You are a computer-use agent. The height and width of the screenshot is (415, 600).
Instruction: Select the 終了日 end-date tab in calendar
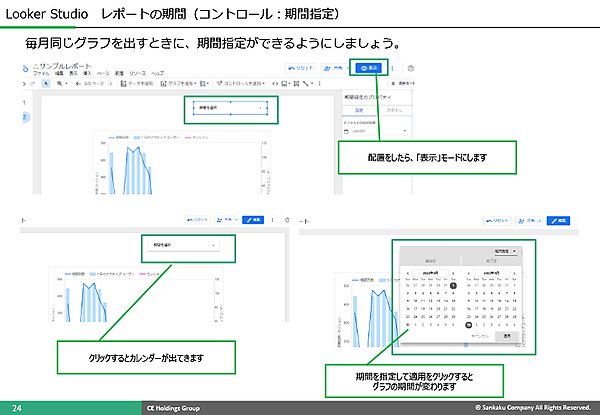[491, 261]
